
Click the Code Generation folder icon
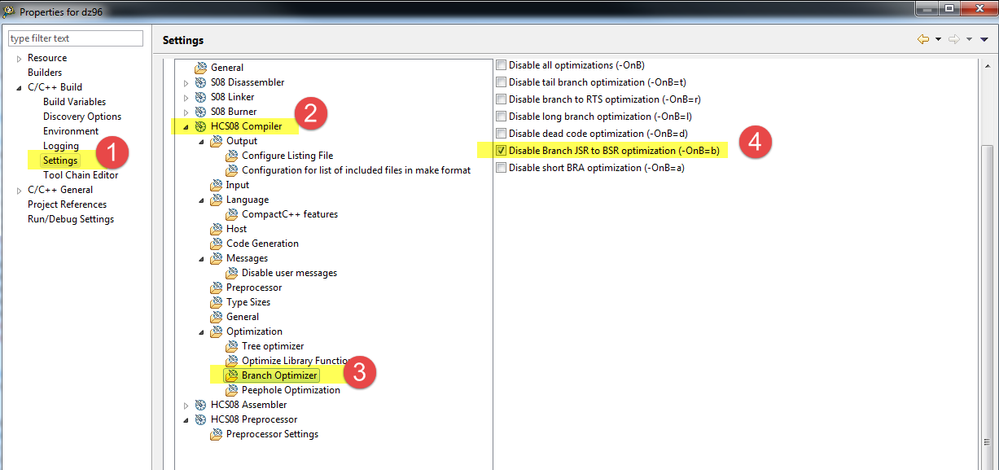(x=217, y=243)
